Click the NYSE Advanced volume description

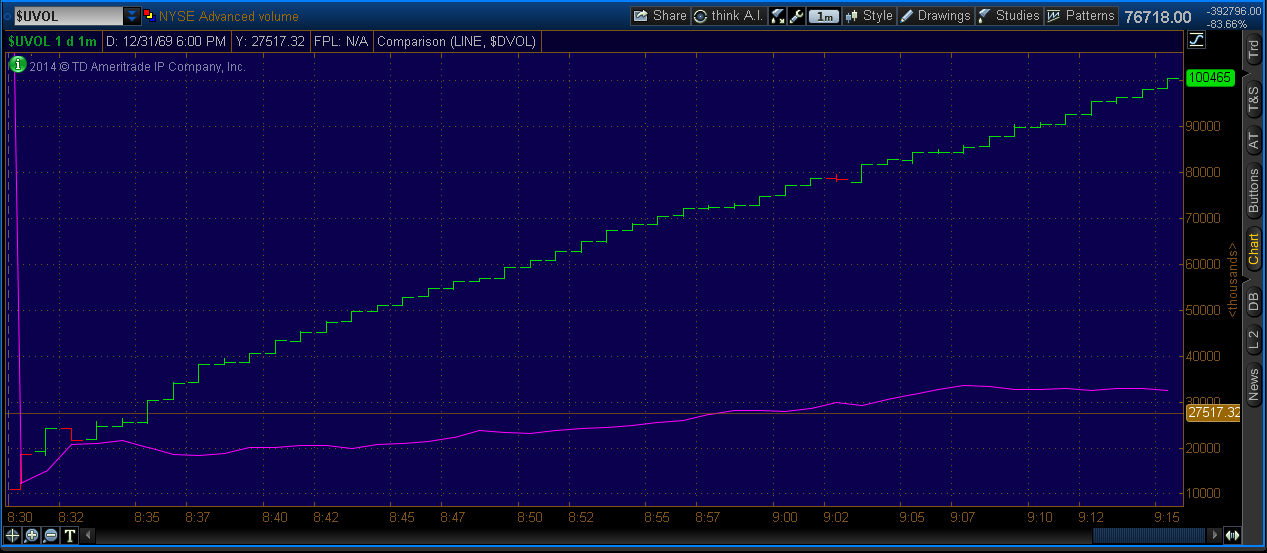229,16
